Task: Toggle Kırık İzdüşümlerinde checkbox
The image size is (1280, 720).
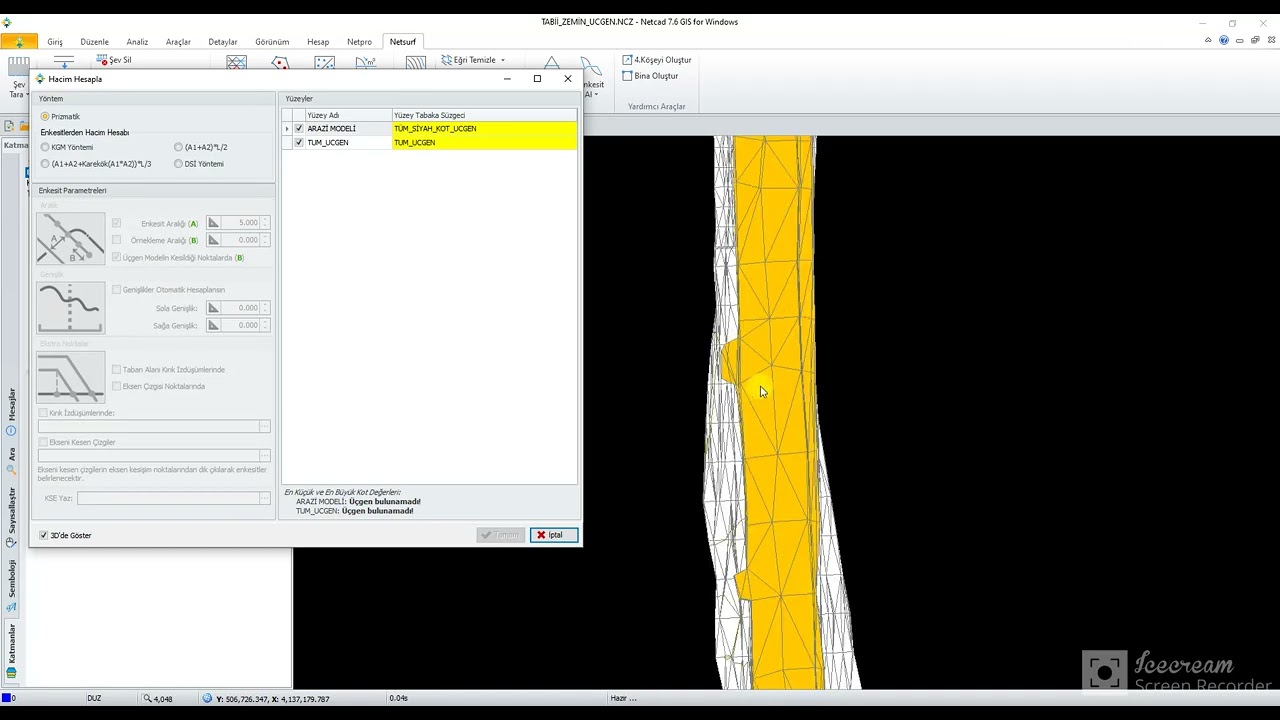Action: coord(43,413)
